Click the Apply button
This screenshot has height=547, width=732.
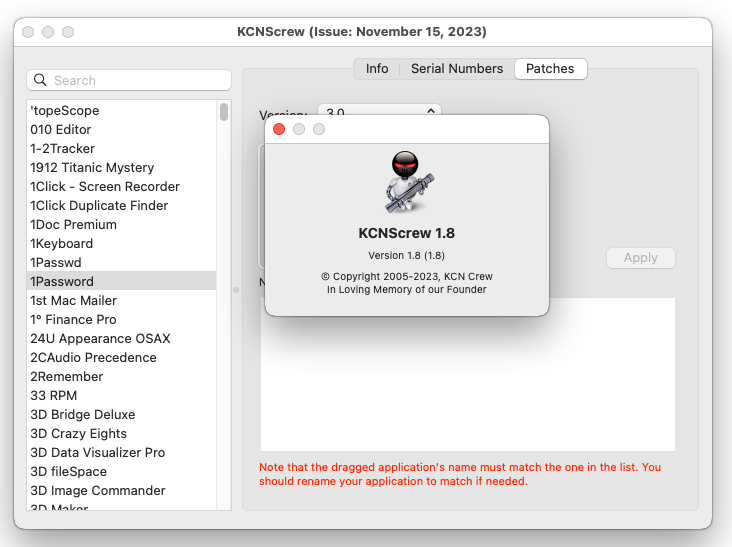pyautogui.click(x=640, y=258)
